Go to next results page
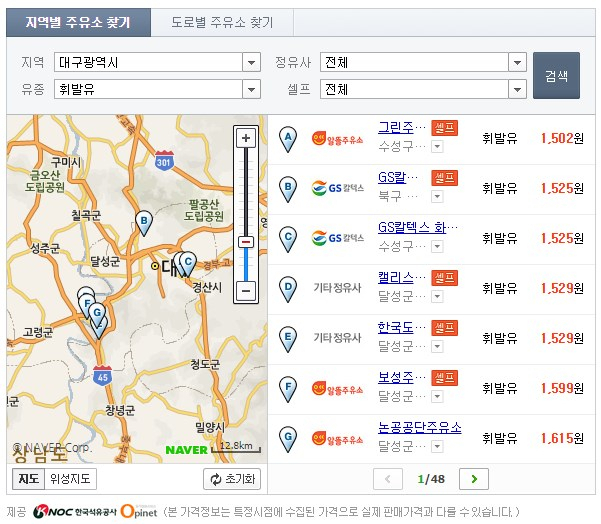Viewport: 601px width, 524px height. coord(474,479)
